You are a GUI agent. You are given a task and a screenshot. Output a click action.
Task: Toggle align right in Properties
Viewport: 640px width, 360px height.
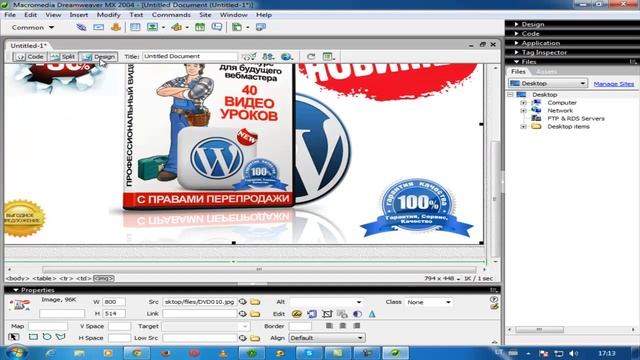(356, 326)
